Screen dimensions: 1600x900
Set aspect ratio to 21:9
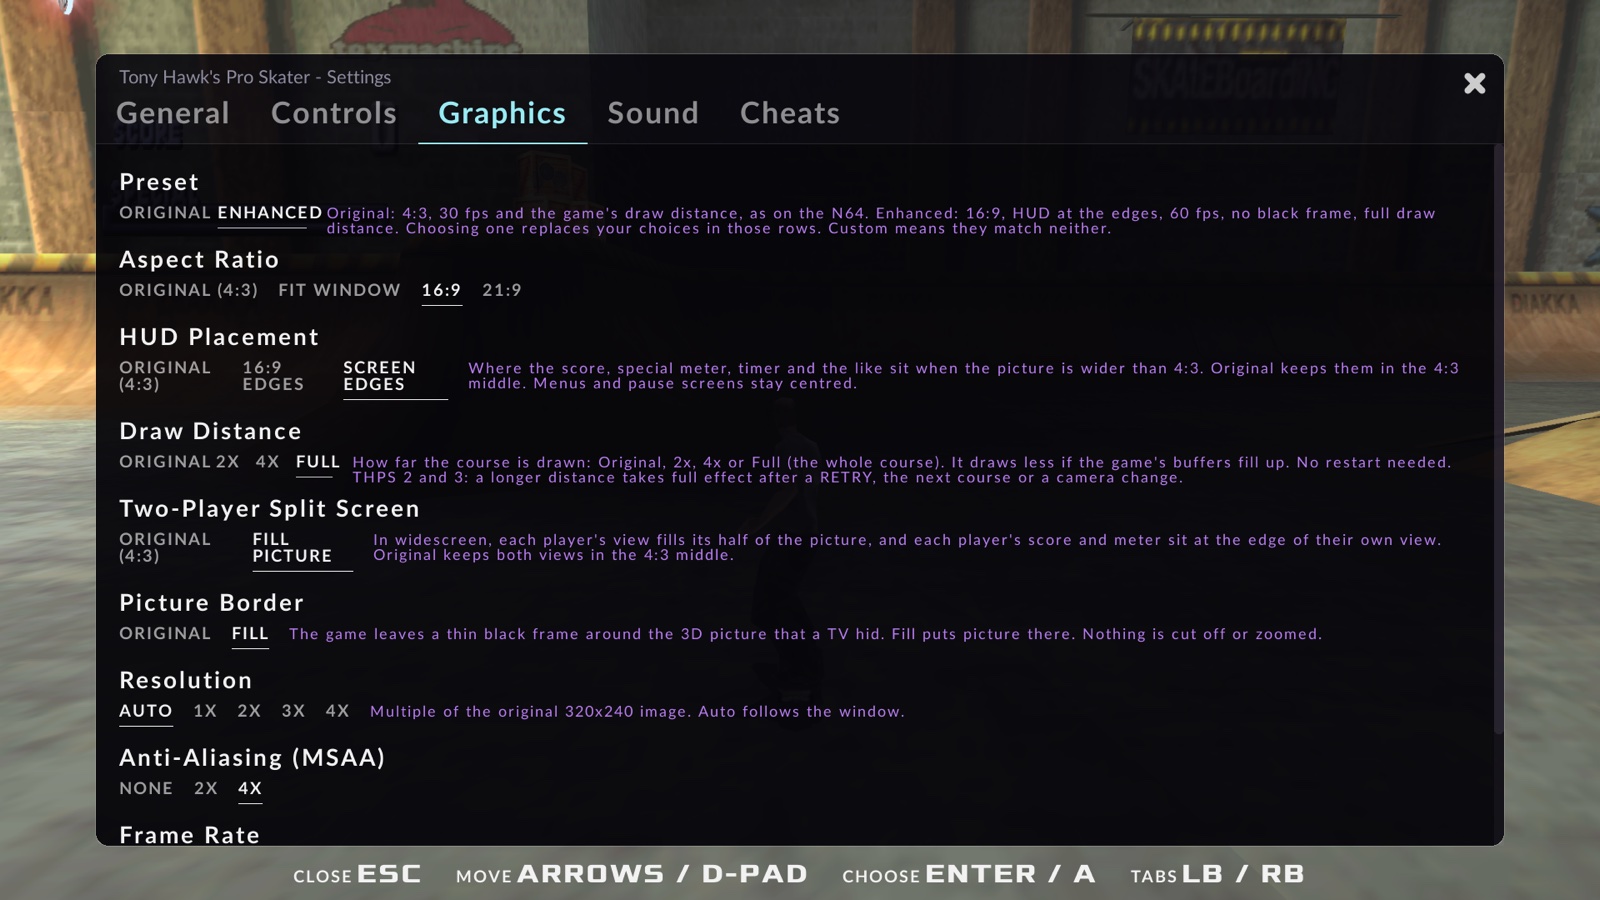502,290
